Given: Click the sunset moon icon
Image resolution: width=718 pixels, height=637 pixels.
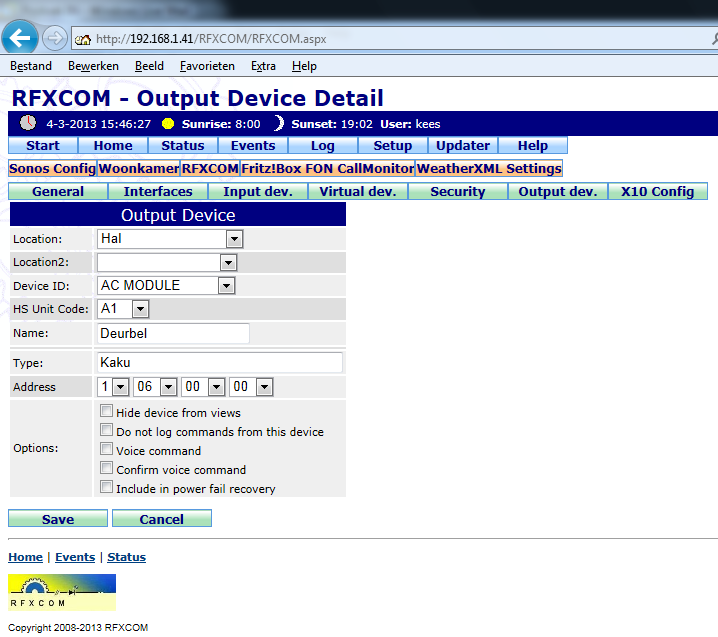Looking at the screenshot, I should tap(278, 123).
